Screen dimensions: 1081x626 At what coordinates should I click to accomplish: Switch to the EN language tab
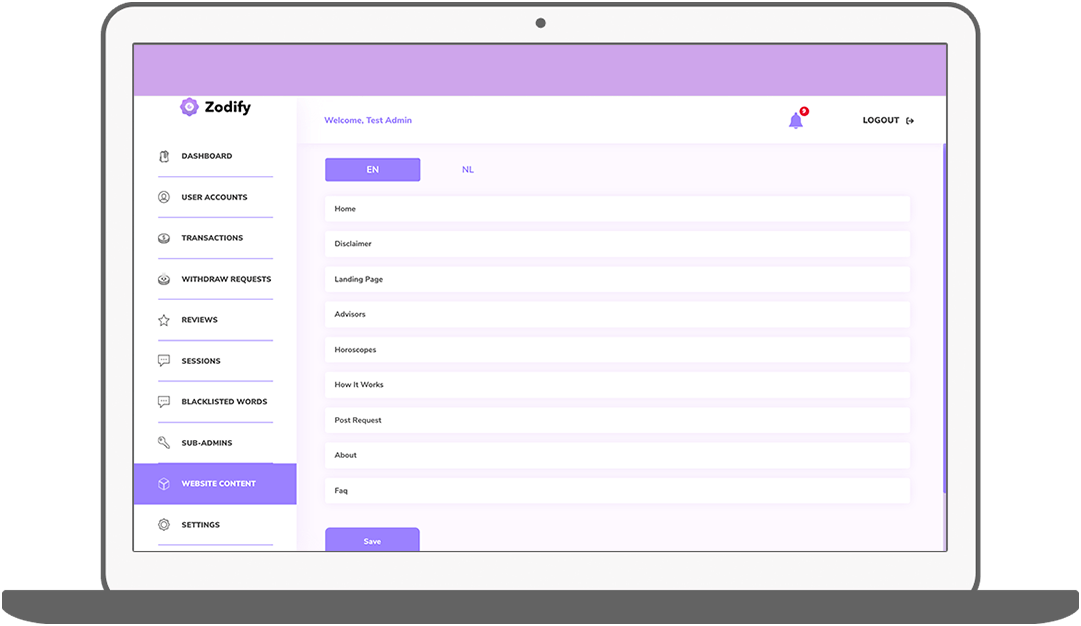pyautogui.click(x=372, y=170)
